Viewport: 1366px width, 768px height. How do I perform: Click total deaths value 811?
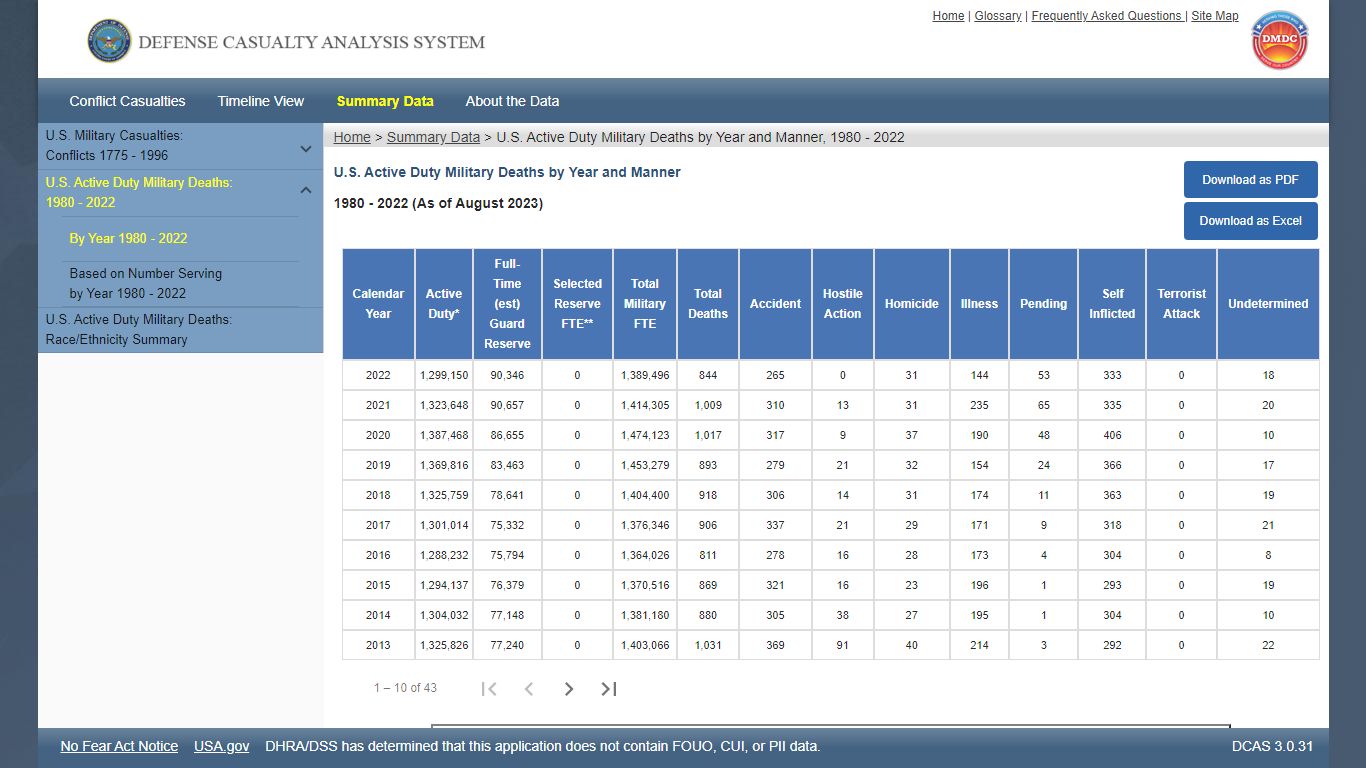tap(708, 555)
